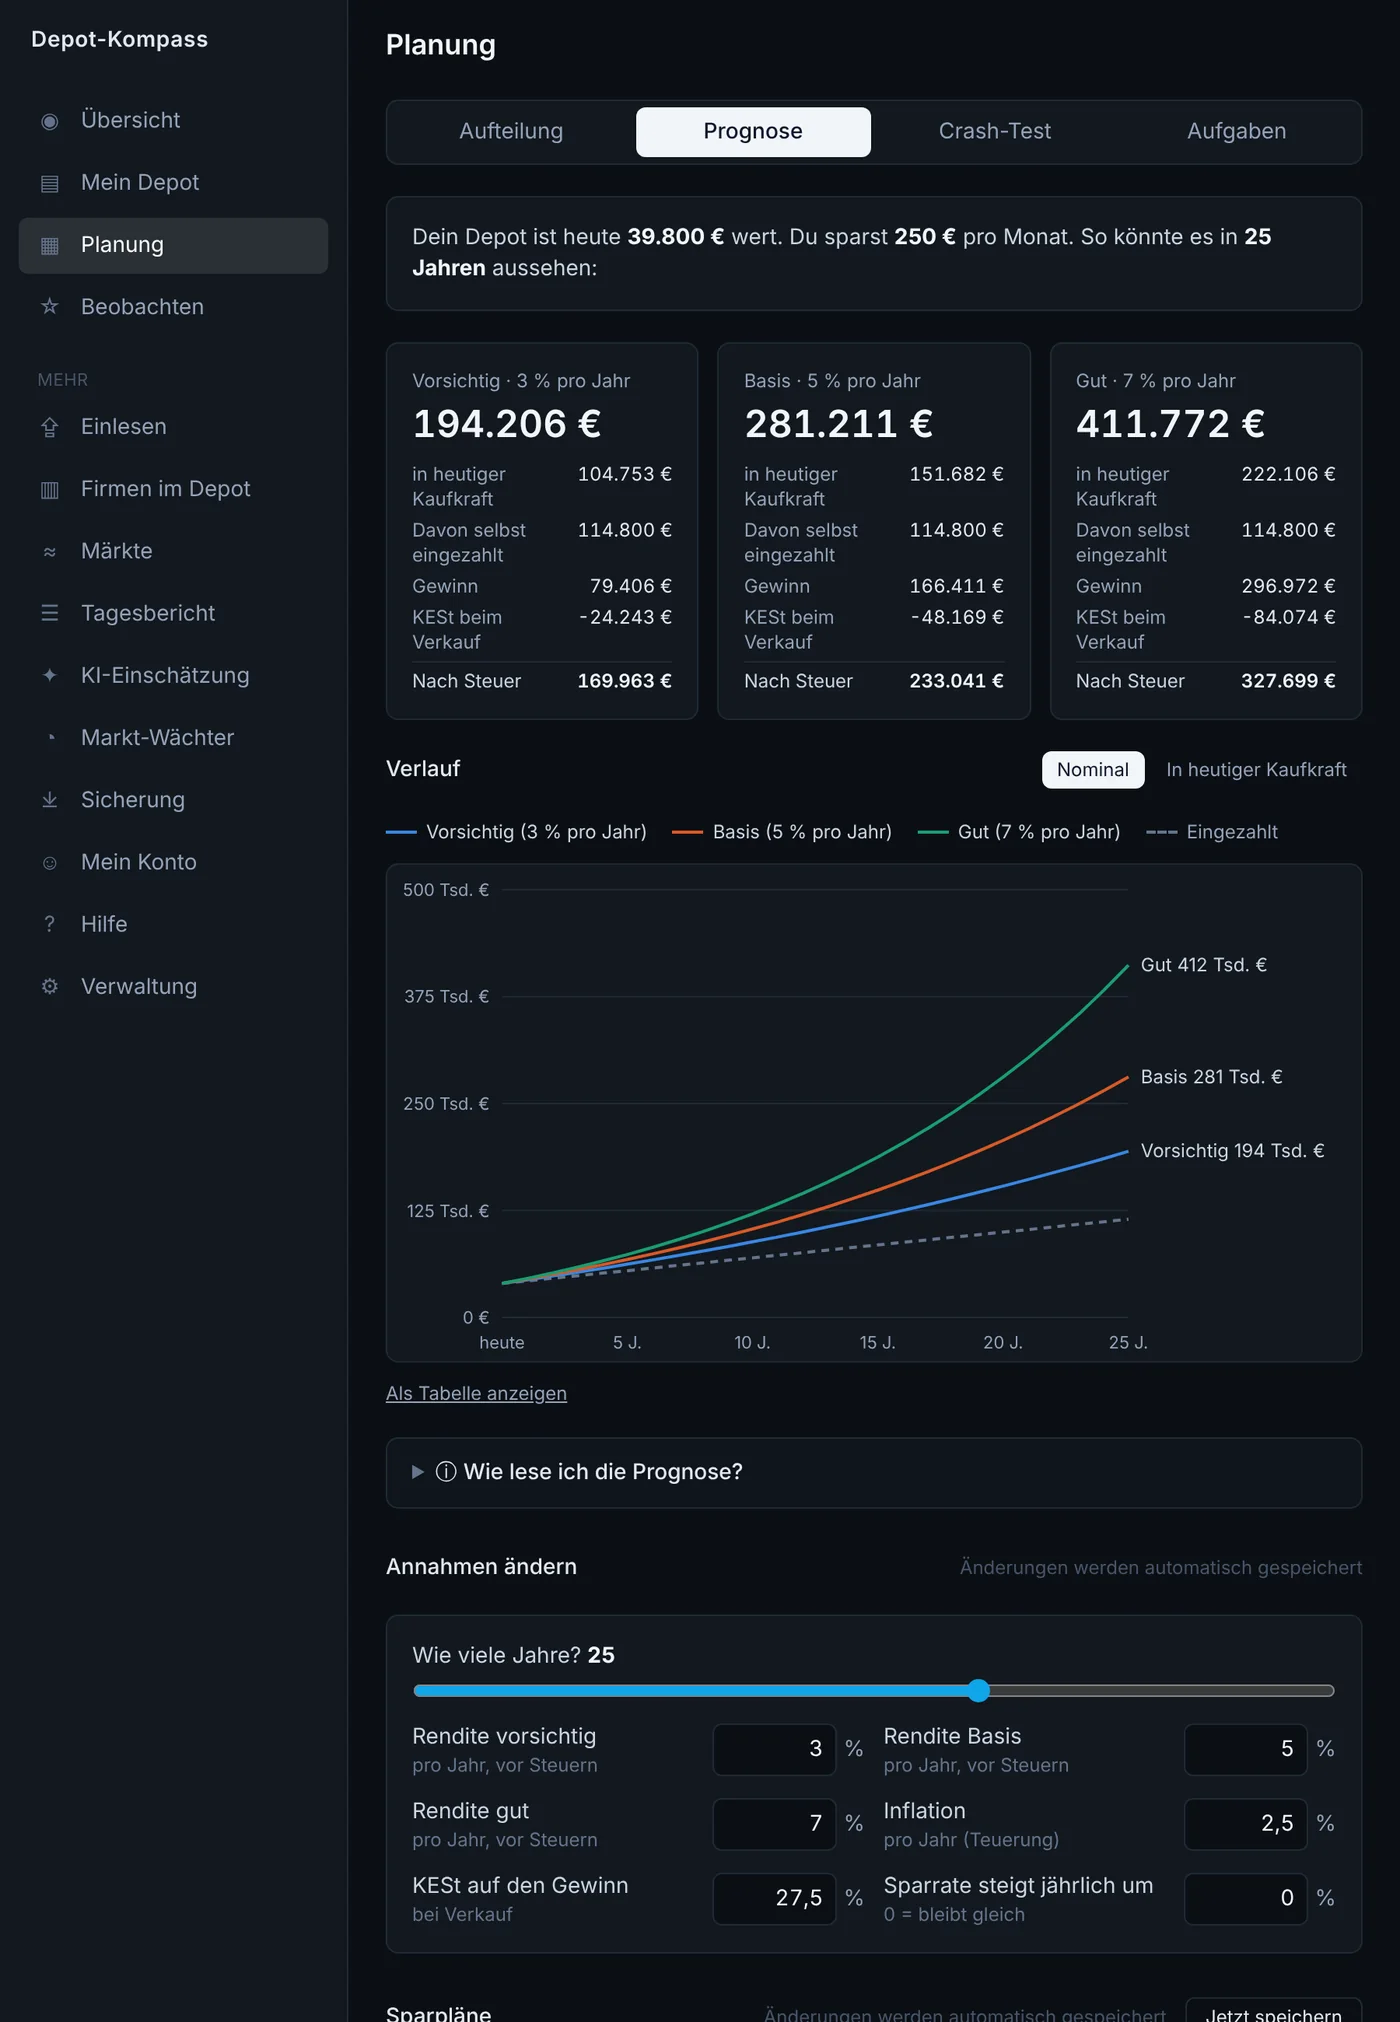Viewport: 1400px width, 2022px height.
Task: Click the Beobachten star icon
Action: [50, 307]
